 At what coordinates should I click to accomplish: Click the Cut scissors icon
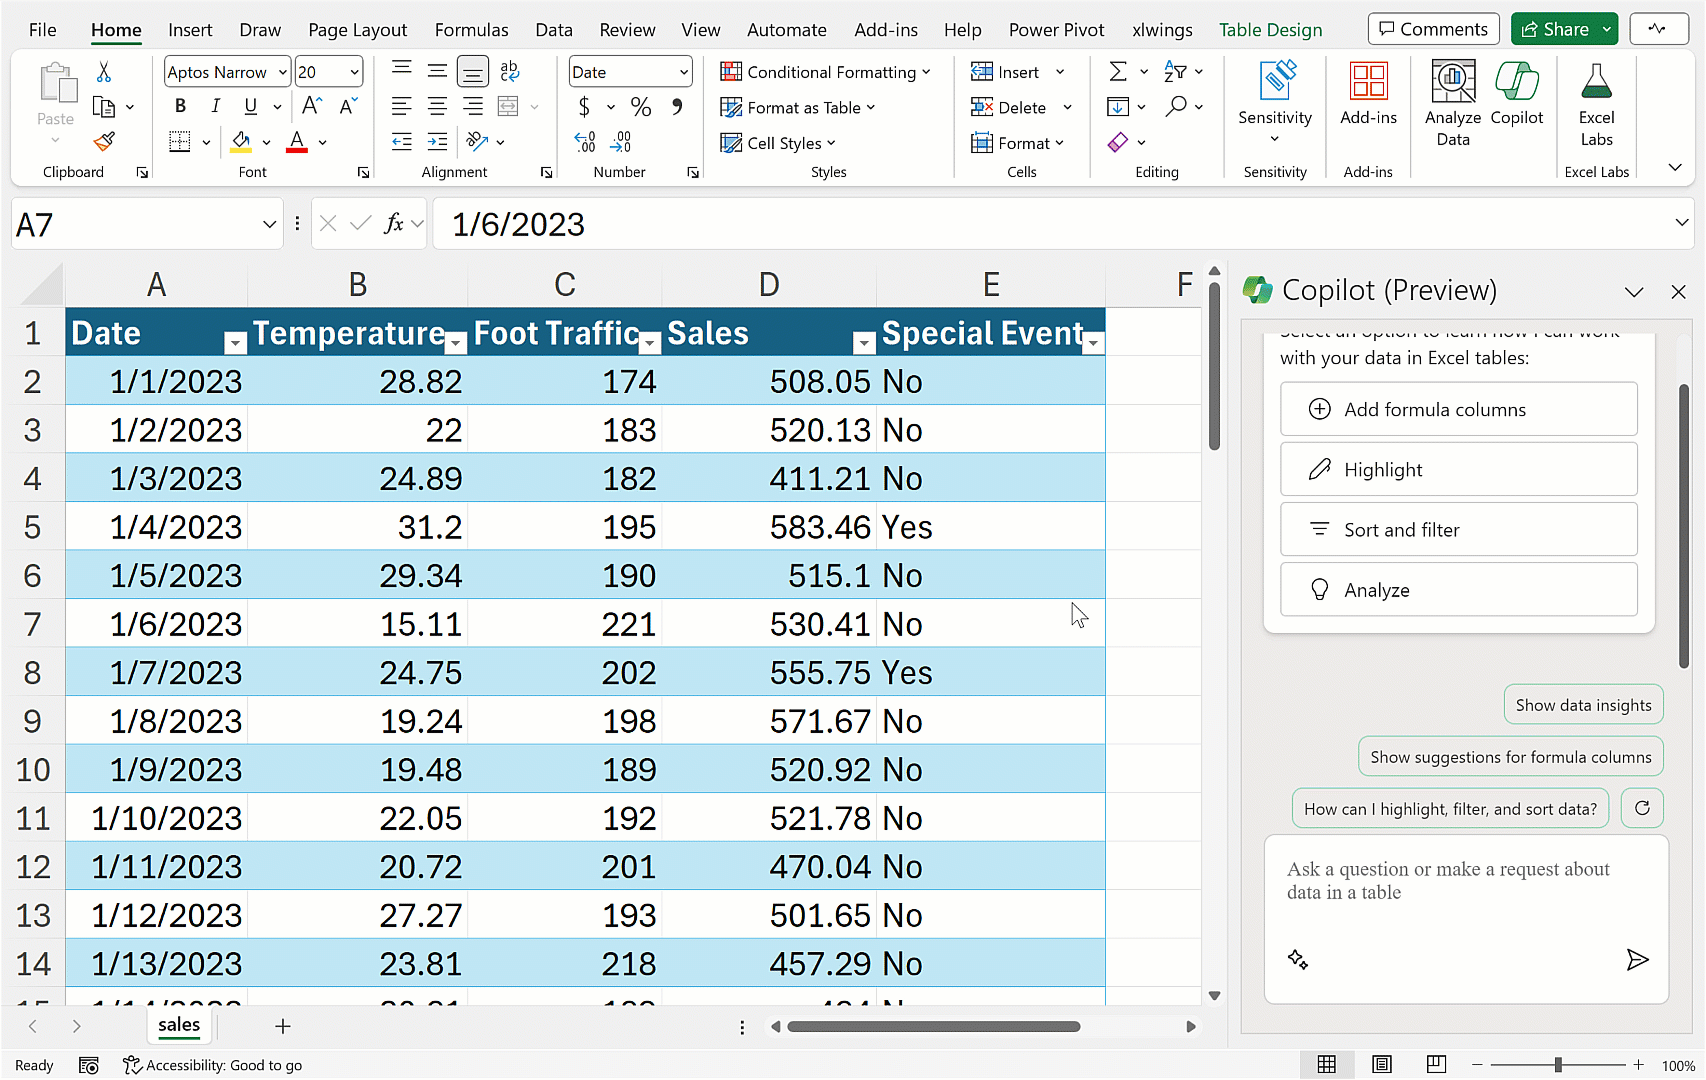coord(104,72)
